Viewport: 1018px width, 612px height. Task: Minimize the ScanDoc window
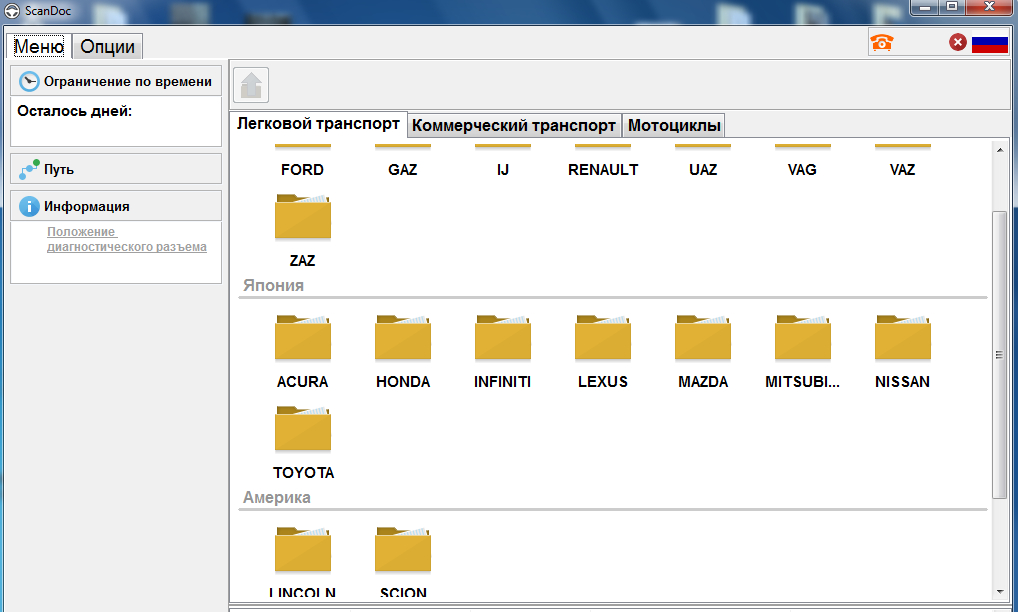tap(925, 7)
